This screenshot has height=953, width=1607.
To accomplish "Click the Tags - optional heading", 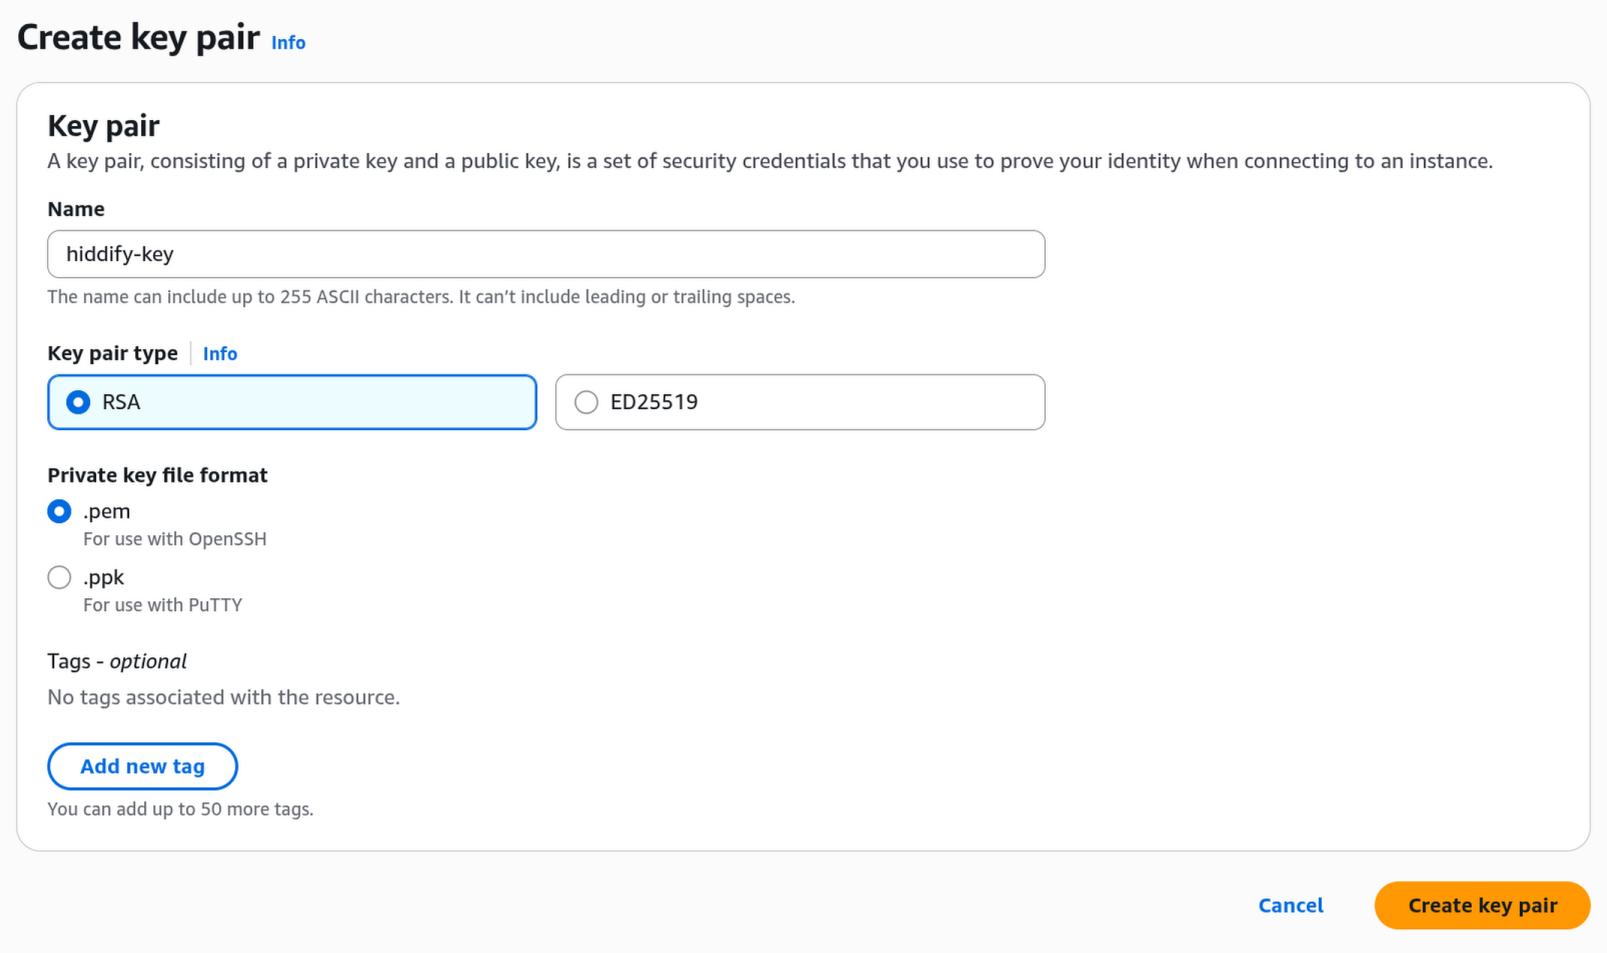I will (116, 661).
